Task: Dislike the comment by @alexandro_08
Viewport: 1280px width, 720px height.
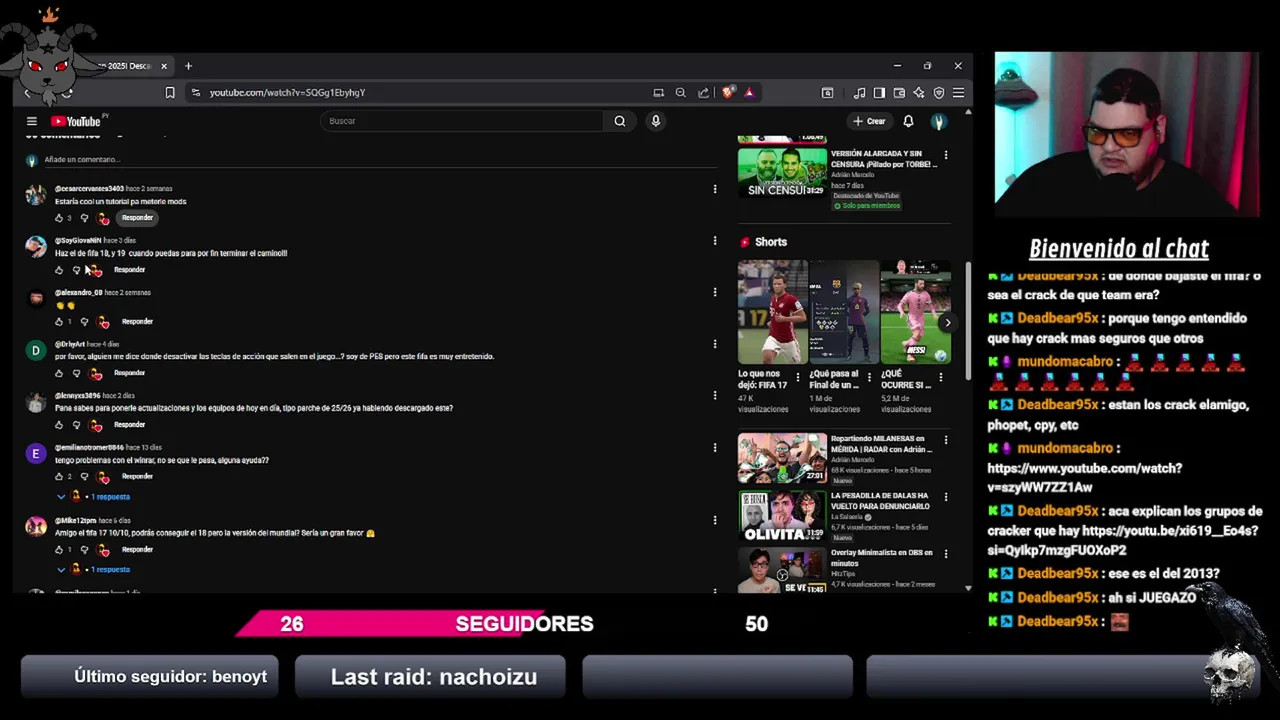Action: (x=84, y=322)
